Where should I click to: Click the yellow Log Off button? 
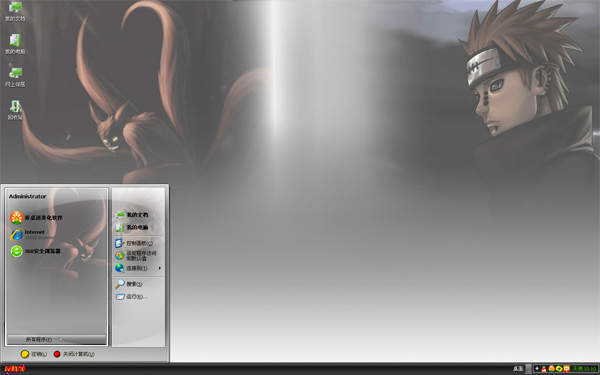pyautogui.click(x=34, y=354)
